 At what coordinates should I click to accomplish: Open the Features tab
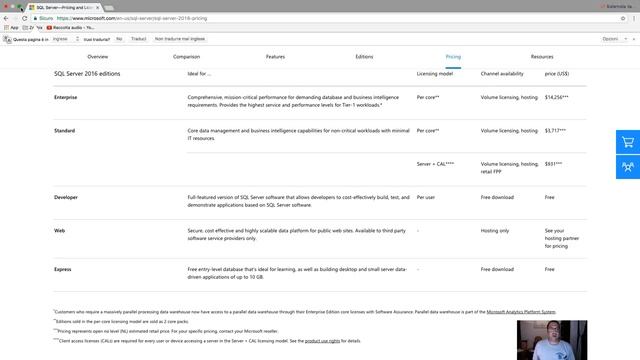pos(276,57)
